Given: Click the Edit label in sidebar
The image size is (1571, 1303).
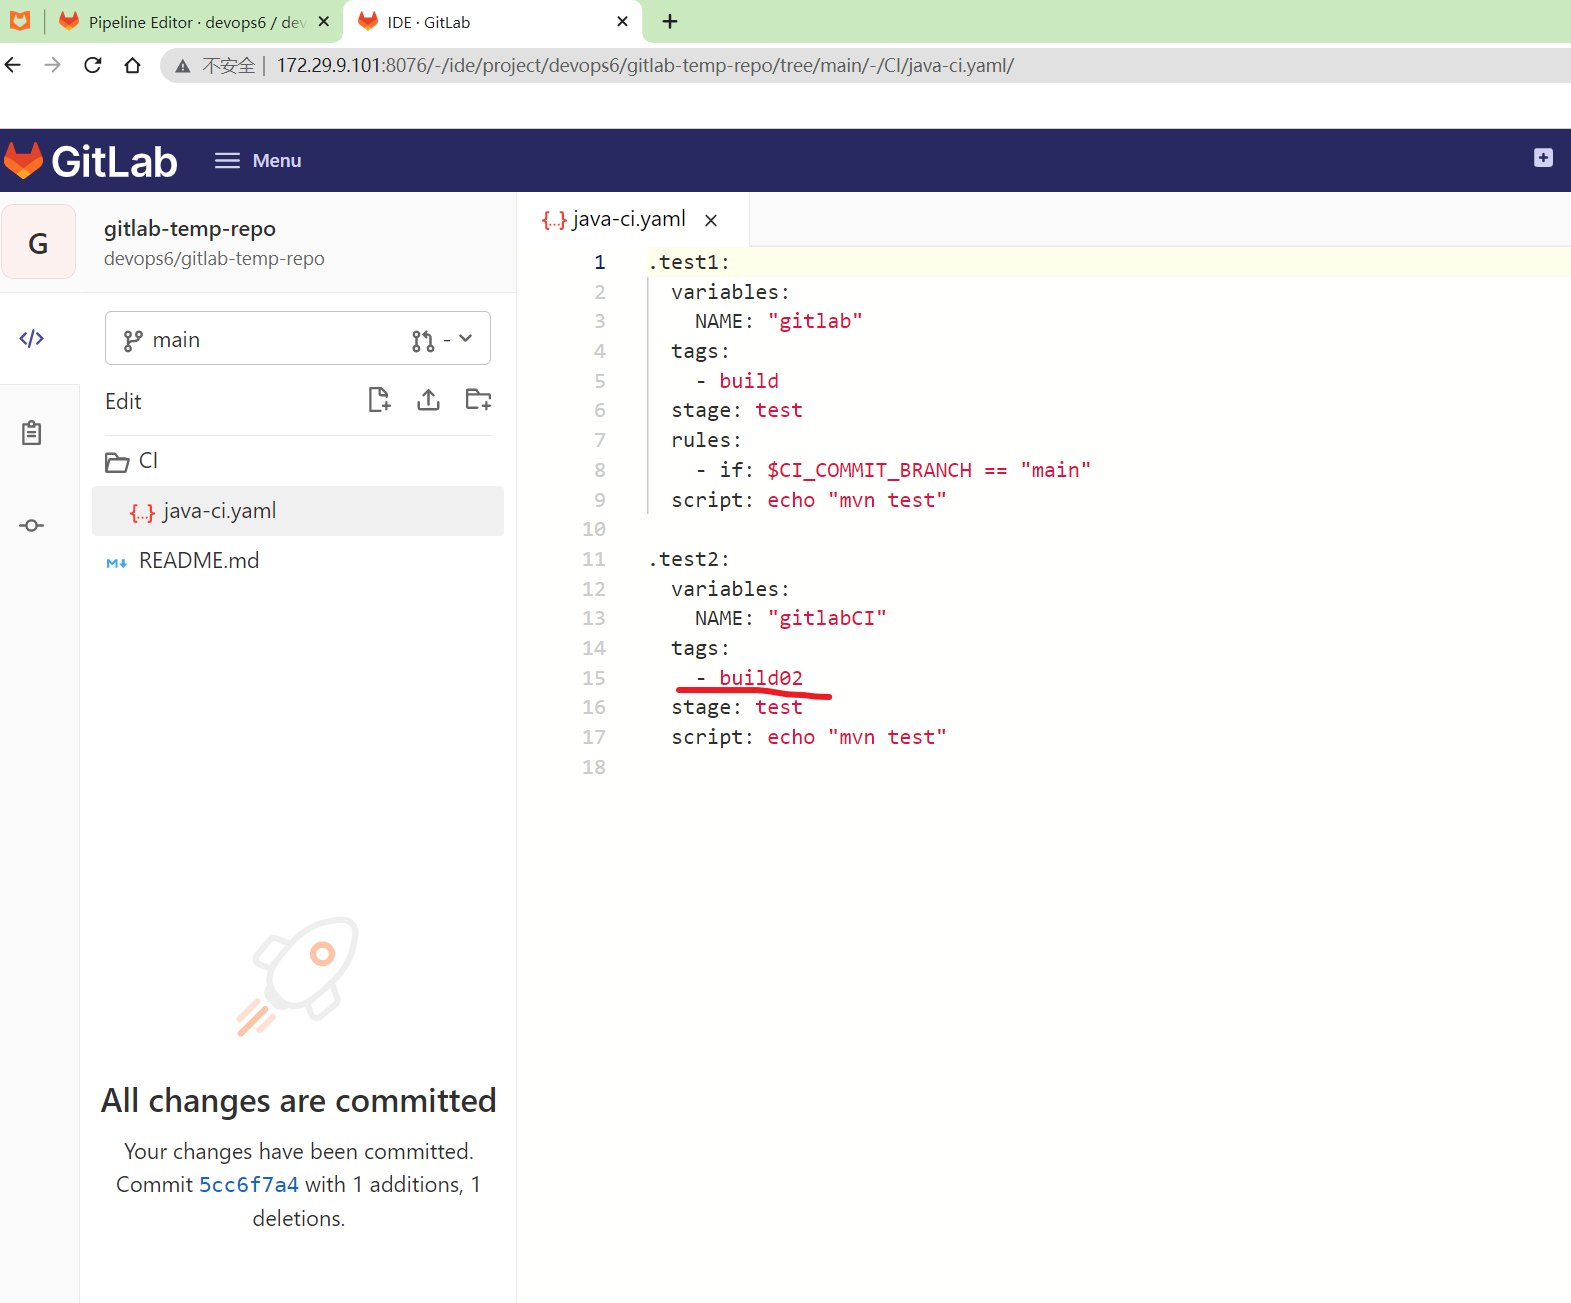Looking at the screenshot, I should coord(123,402).
